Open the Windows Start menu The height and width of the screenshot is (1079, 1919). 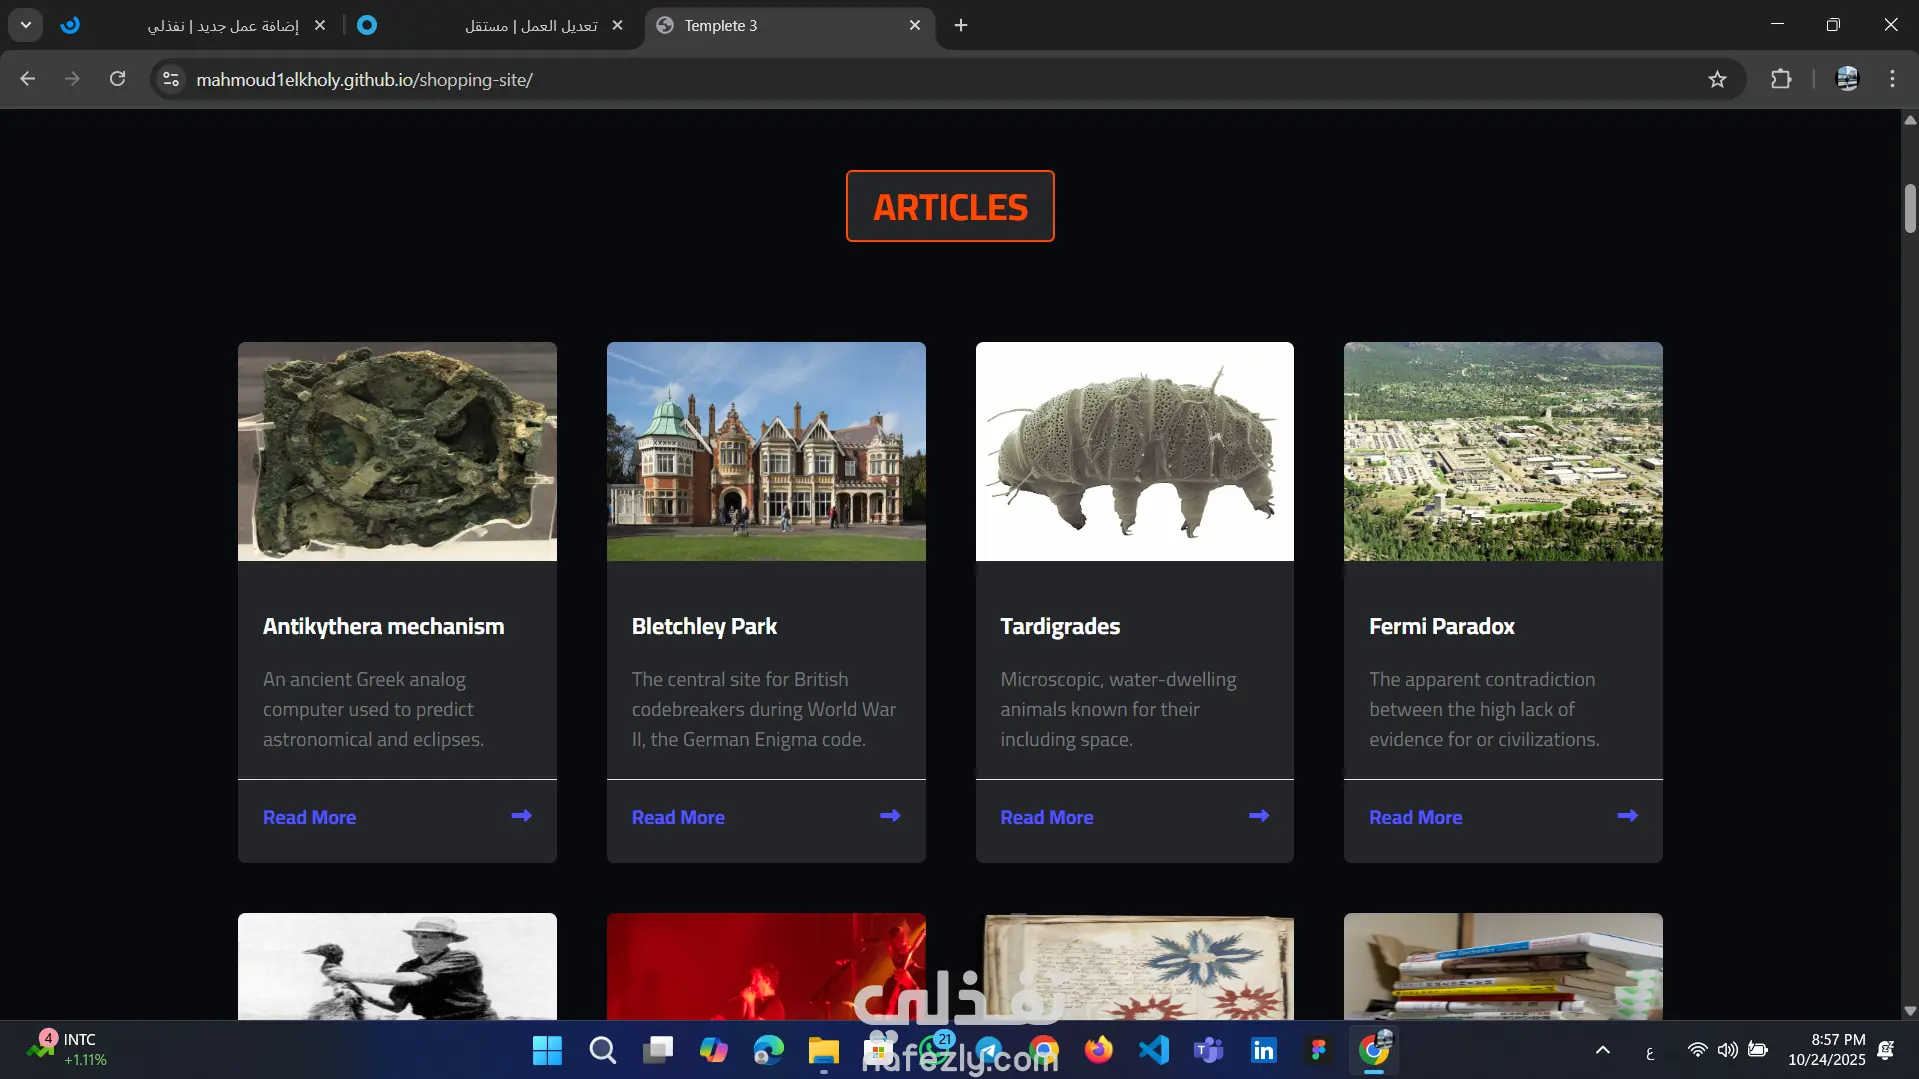(547, 1050)
